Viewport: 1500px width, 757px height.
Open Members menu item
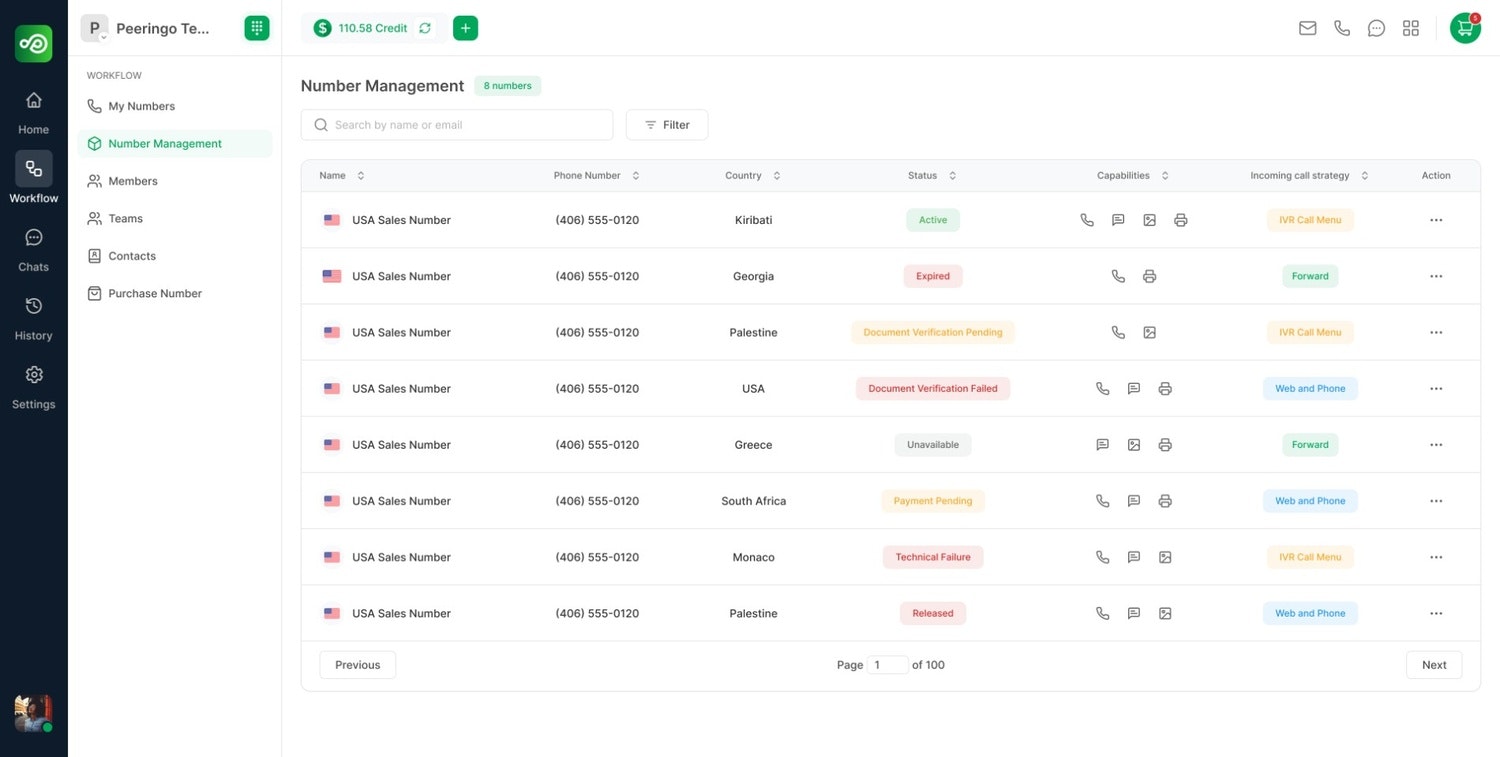coord(175,181)
